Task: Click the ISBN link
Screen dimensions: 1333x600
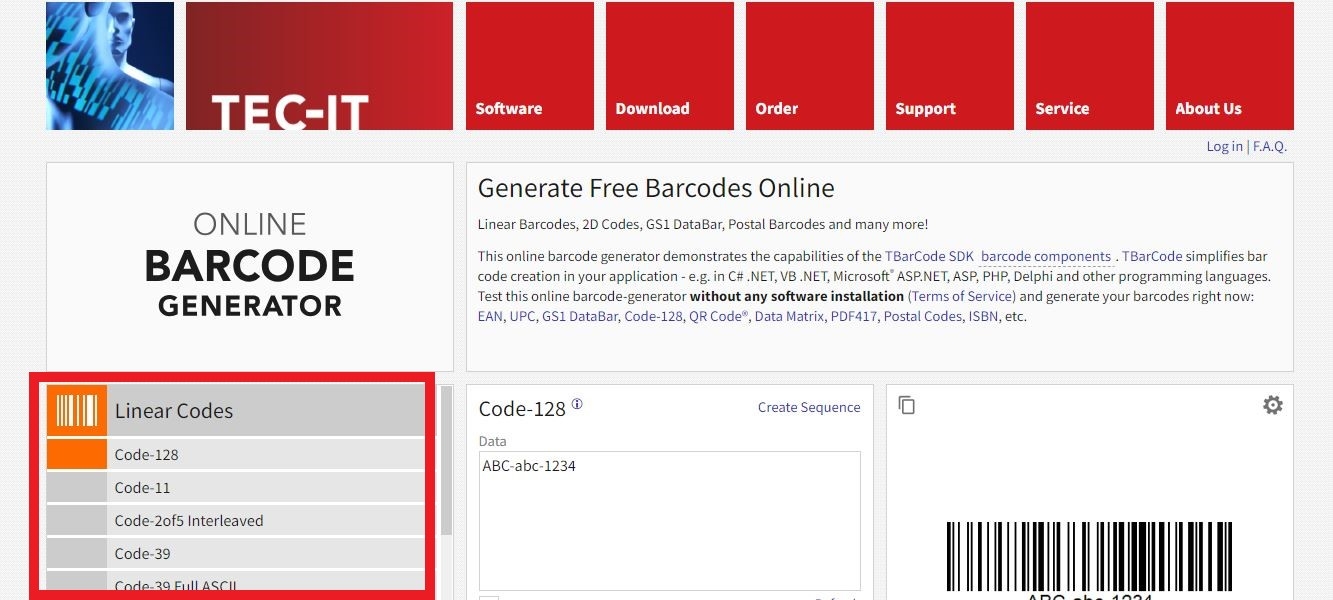Action: coord(984,316)
